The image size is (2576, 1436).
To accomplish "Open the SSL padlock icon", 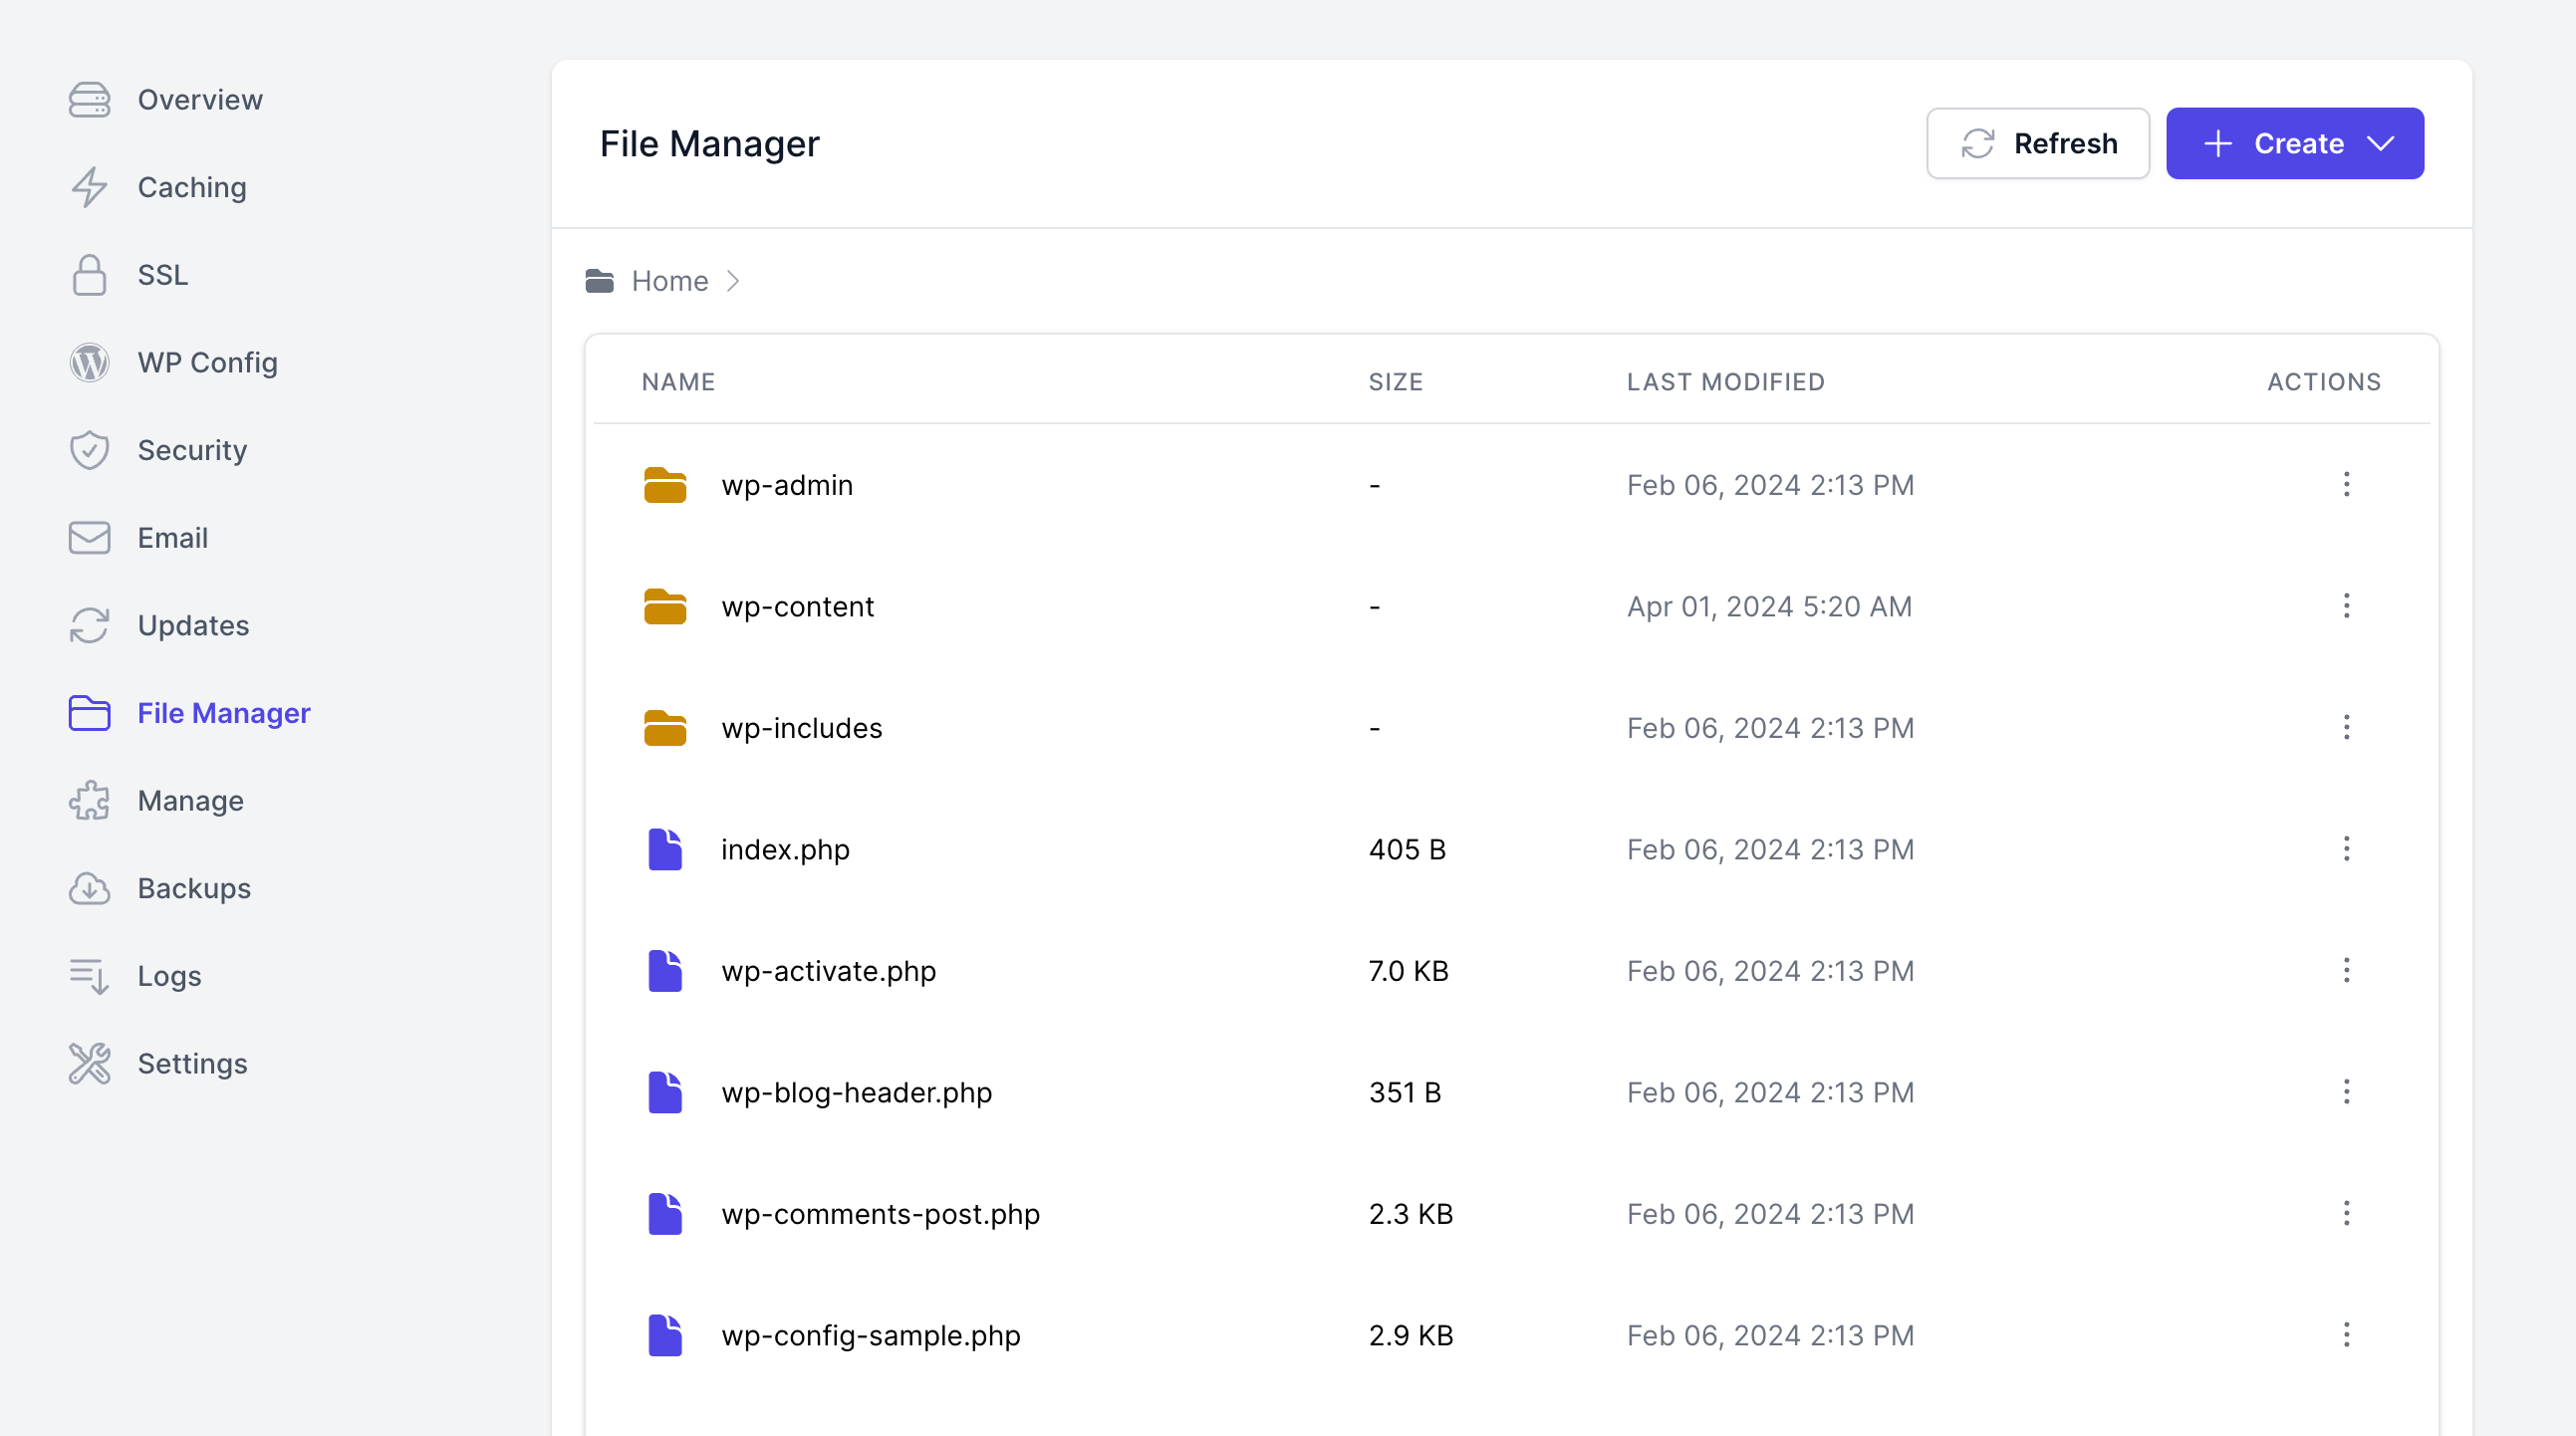I will (x=89, y=275).
